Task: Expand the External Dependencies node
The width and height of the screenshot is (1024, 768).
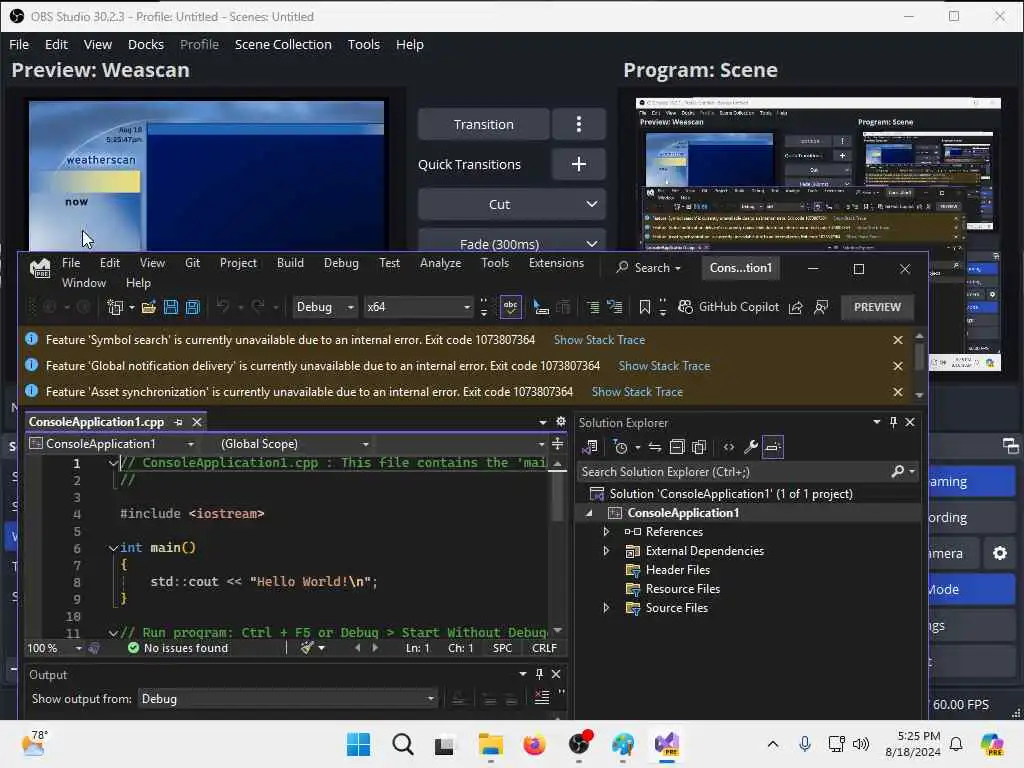Action: click(606, 551)
